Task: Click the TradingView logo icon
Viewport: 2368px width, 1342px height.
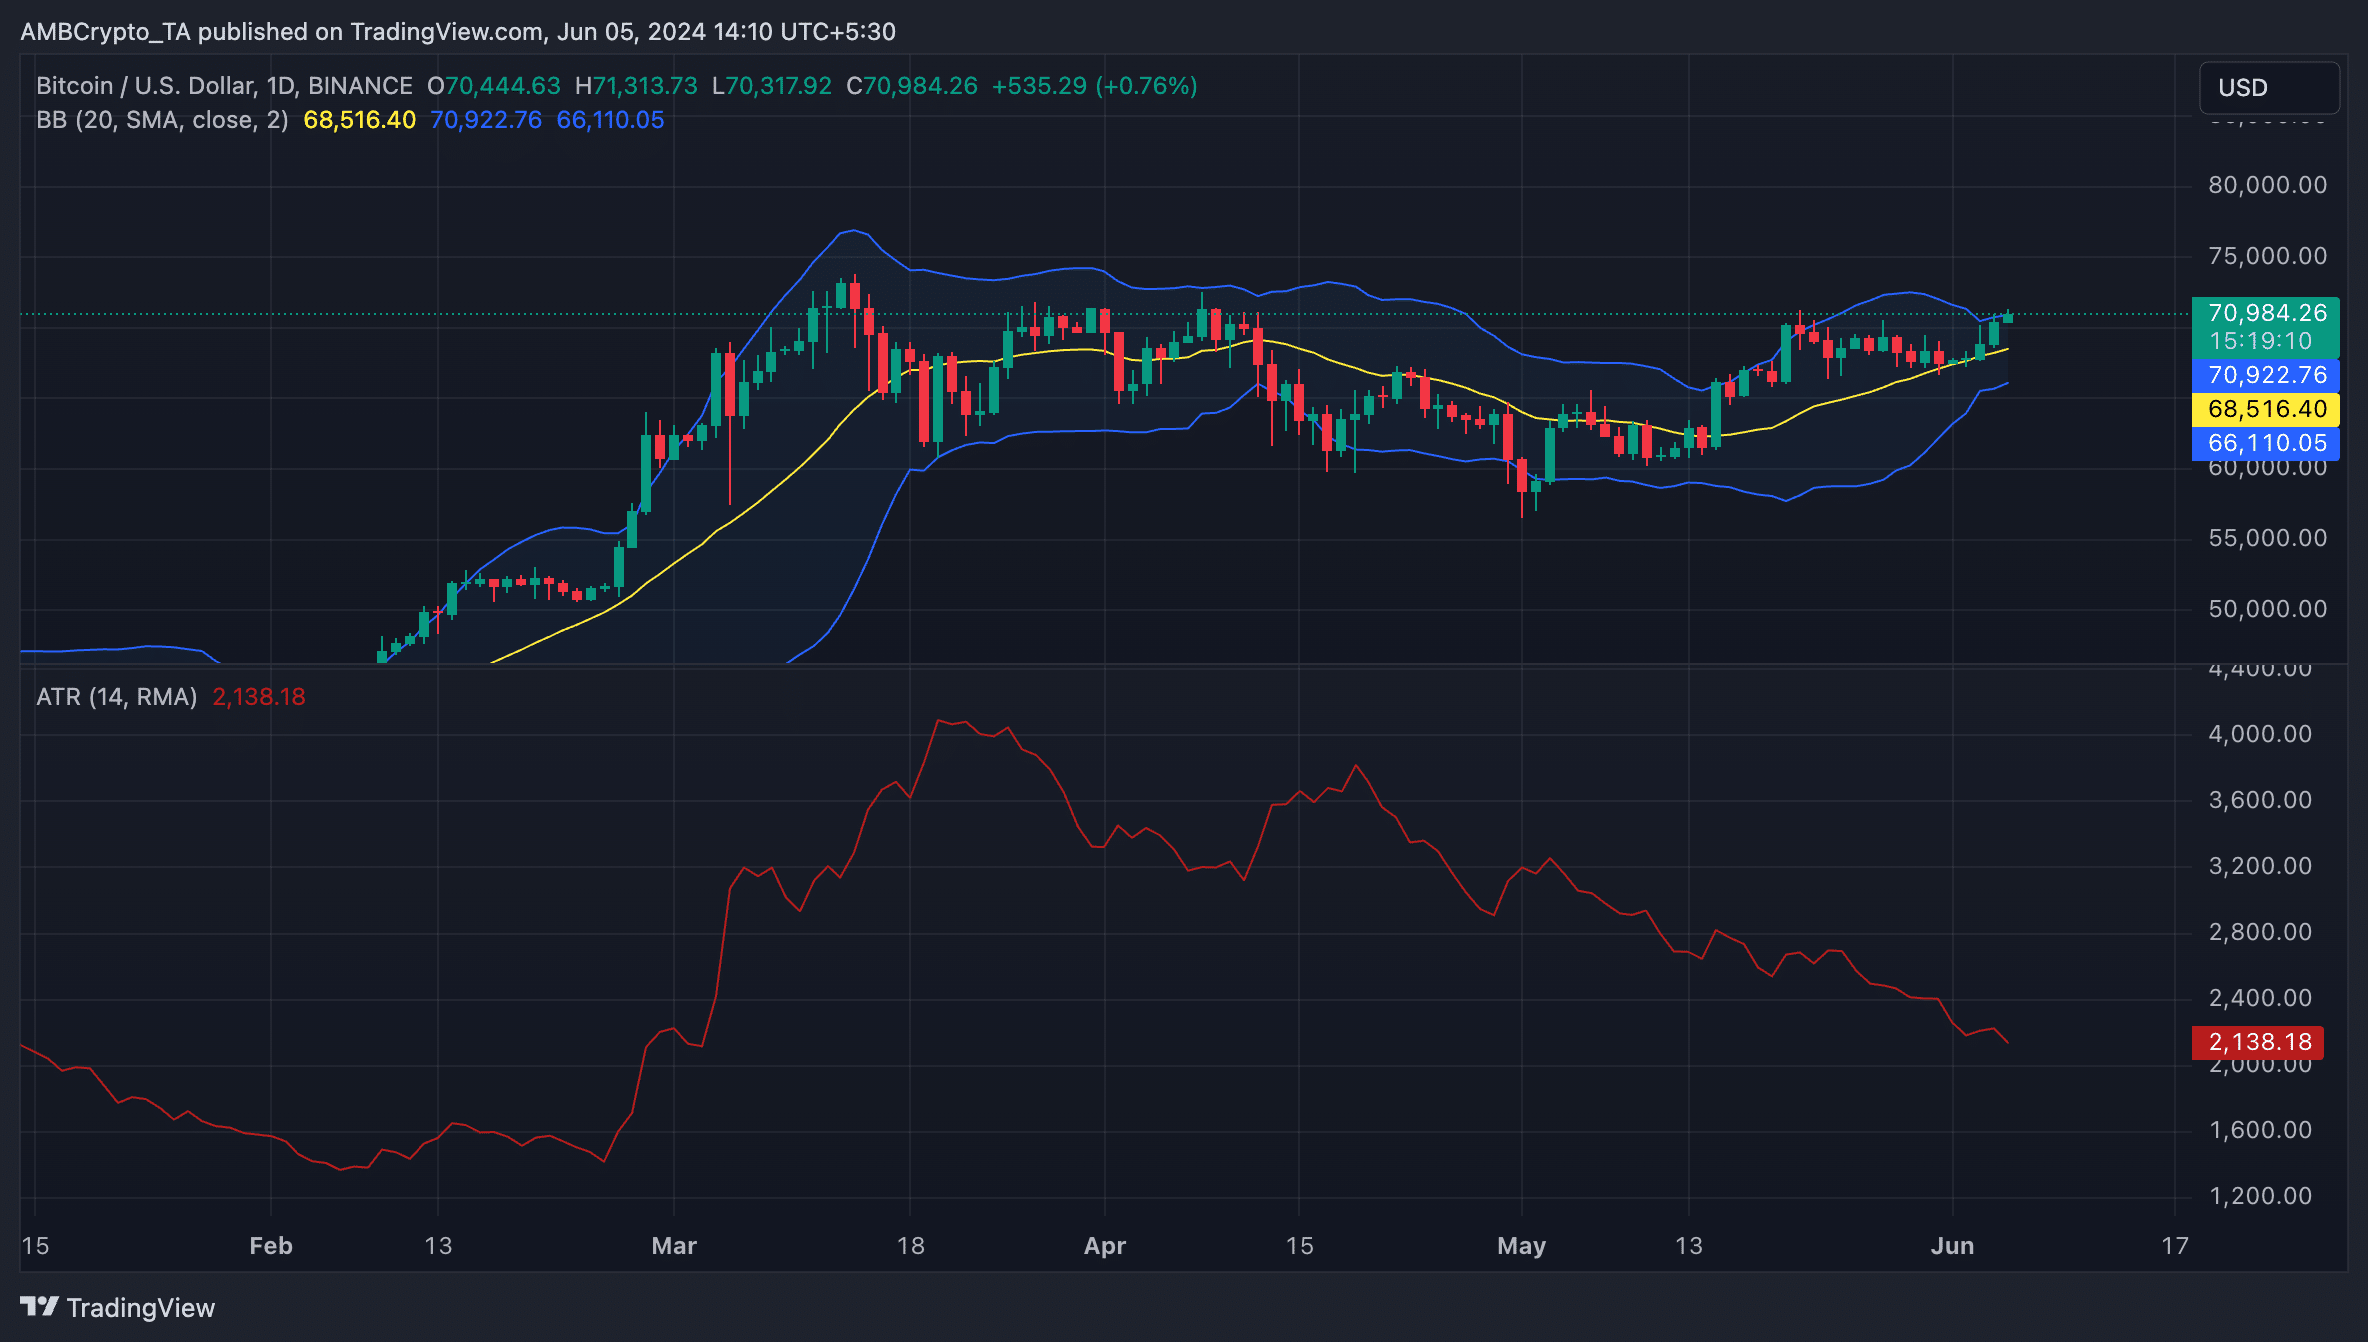Action: (40, 1307)
